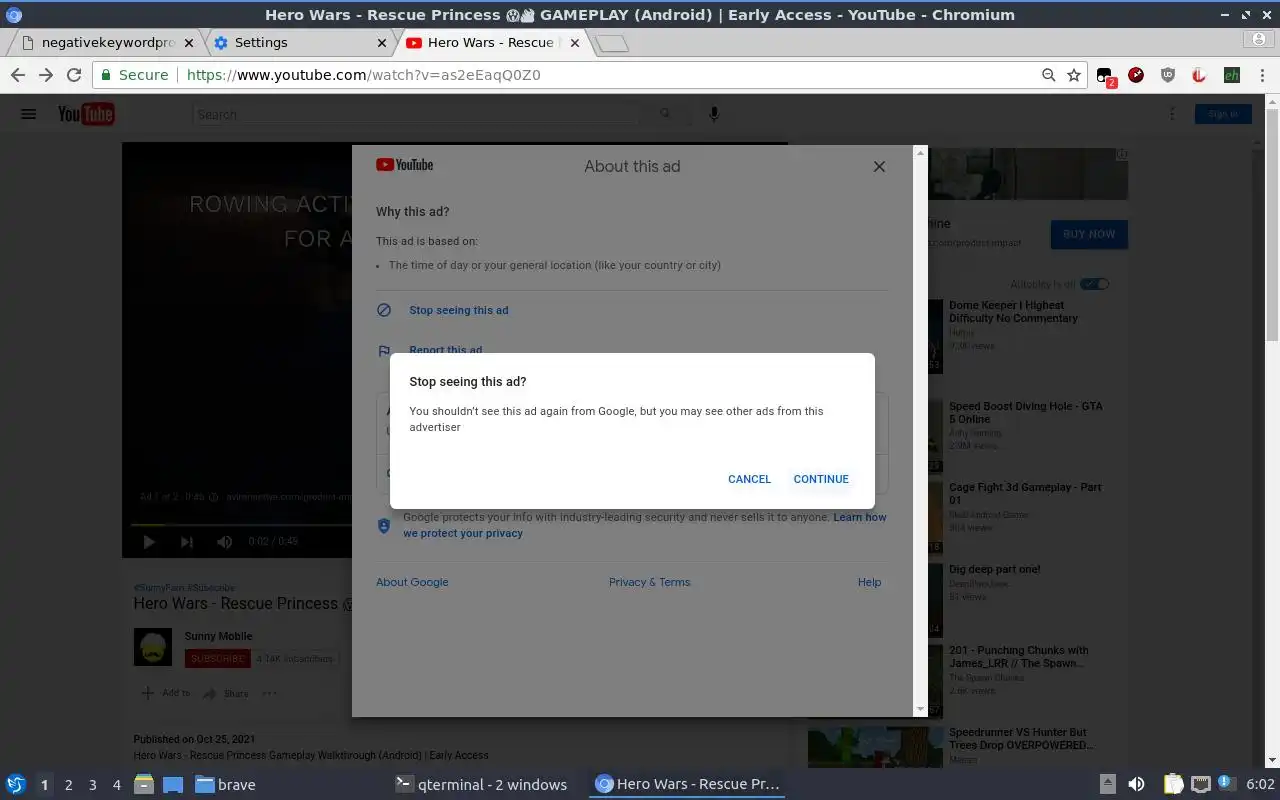Click the green 'eh' extension icon

click(x=1232, y=75)
